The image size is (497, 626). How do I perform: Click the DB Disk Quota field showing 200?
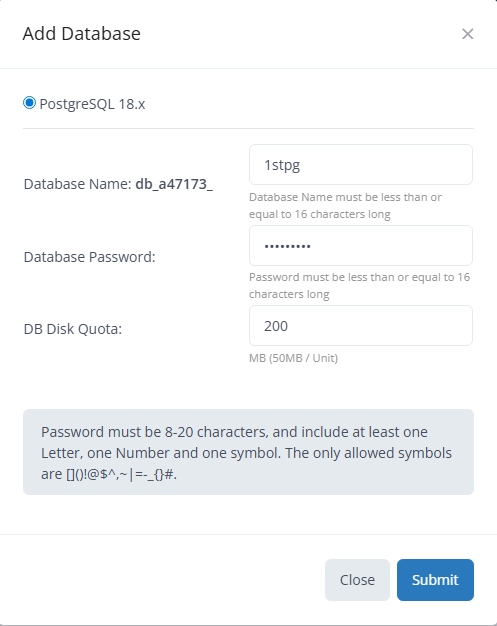[x=361, y=326]
